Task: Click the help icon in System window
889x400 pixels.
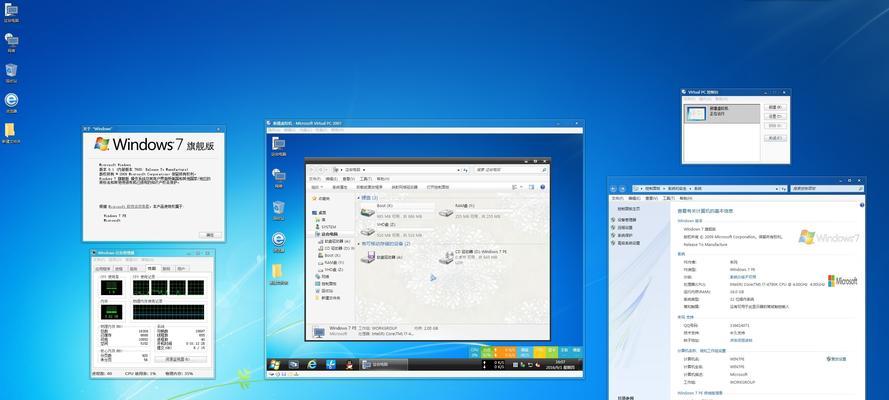Action: tap(862, 205)
